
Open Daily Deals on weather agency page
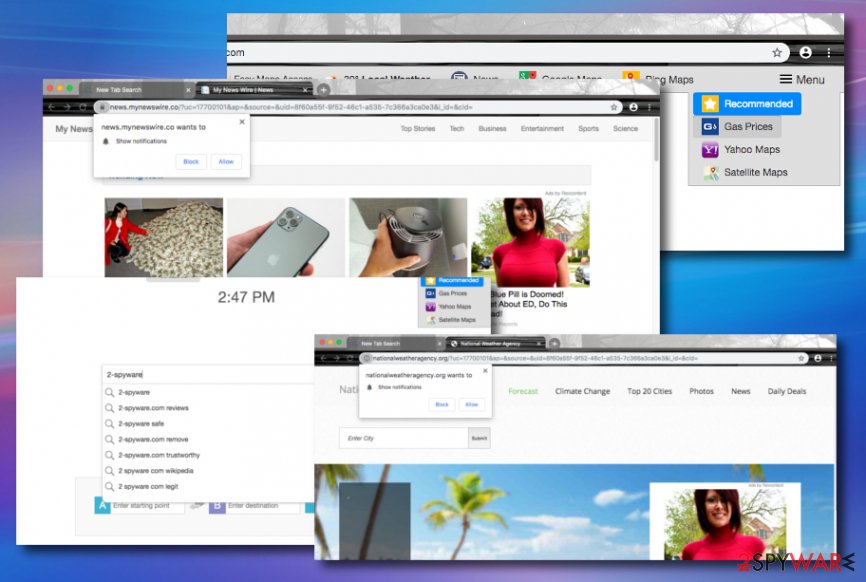pos(786,391)
